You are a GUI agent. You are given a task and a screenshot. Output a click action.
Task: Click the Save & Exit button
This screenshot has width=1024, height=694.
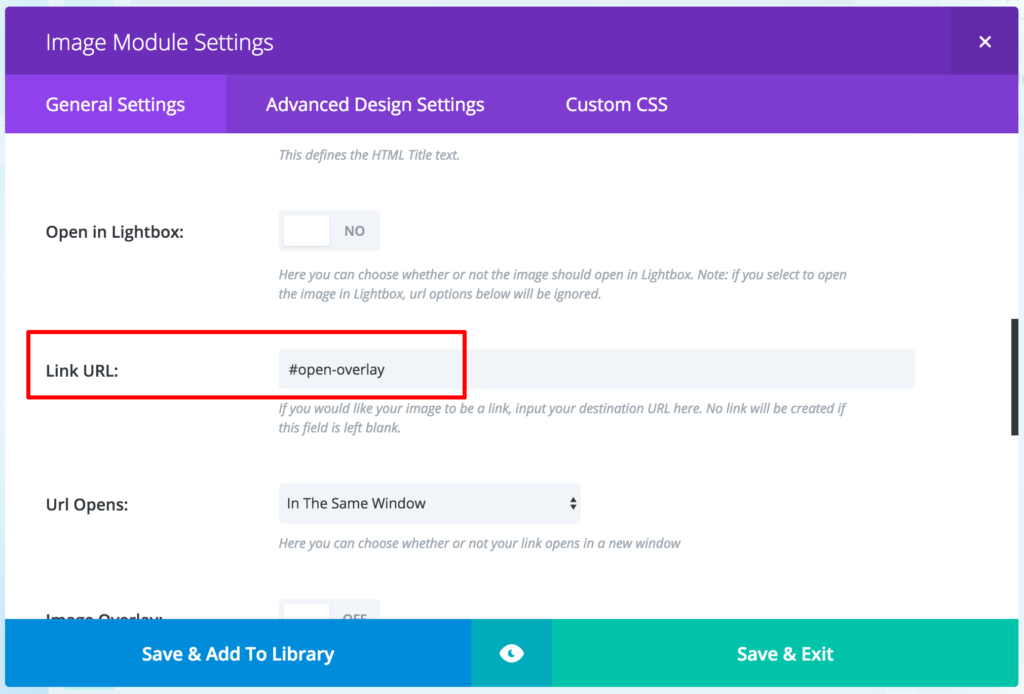(785, 654)
